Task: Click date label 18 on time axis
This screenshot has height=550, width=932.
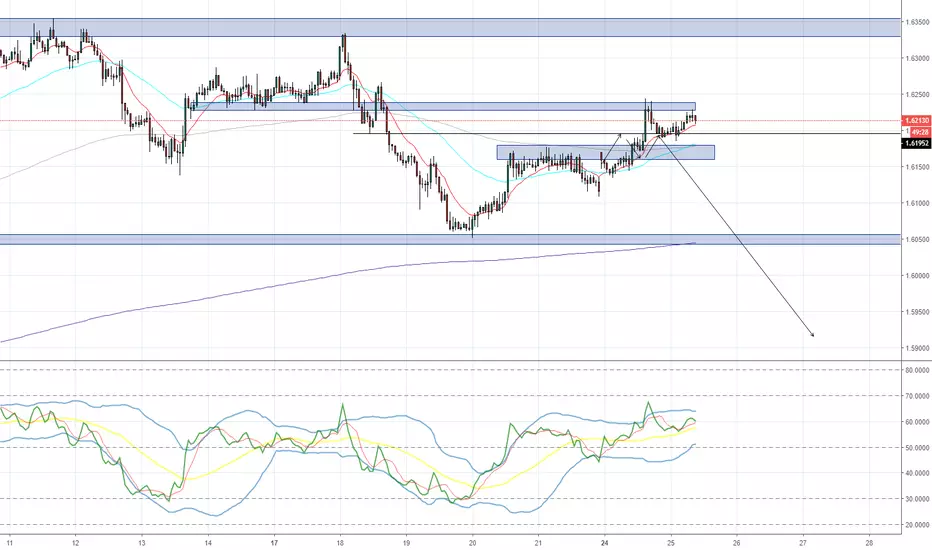Action: 340,543
